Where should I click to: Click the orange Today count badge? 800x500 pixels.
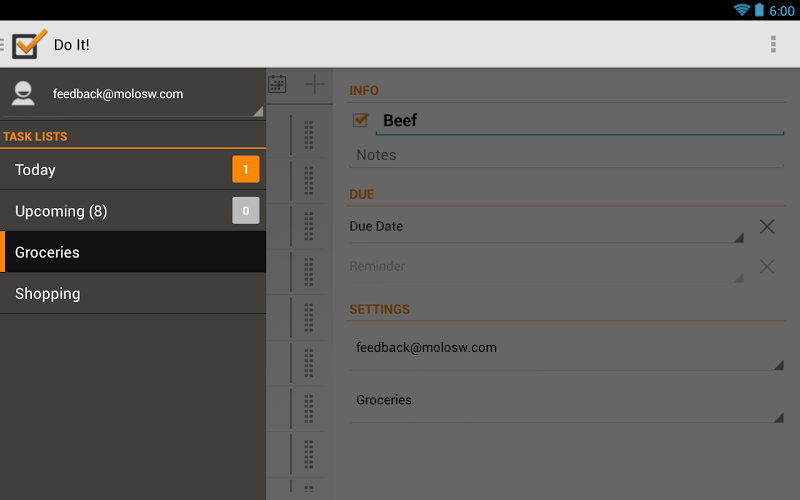(246, 169)
